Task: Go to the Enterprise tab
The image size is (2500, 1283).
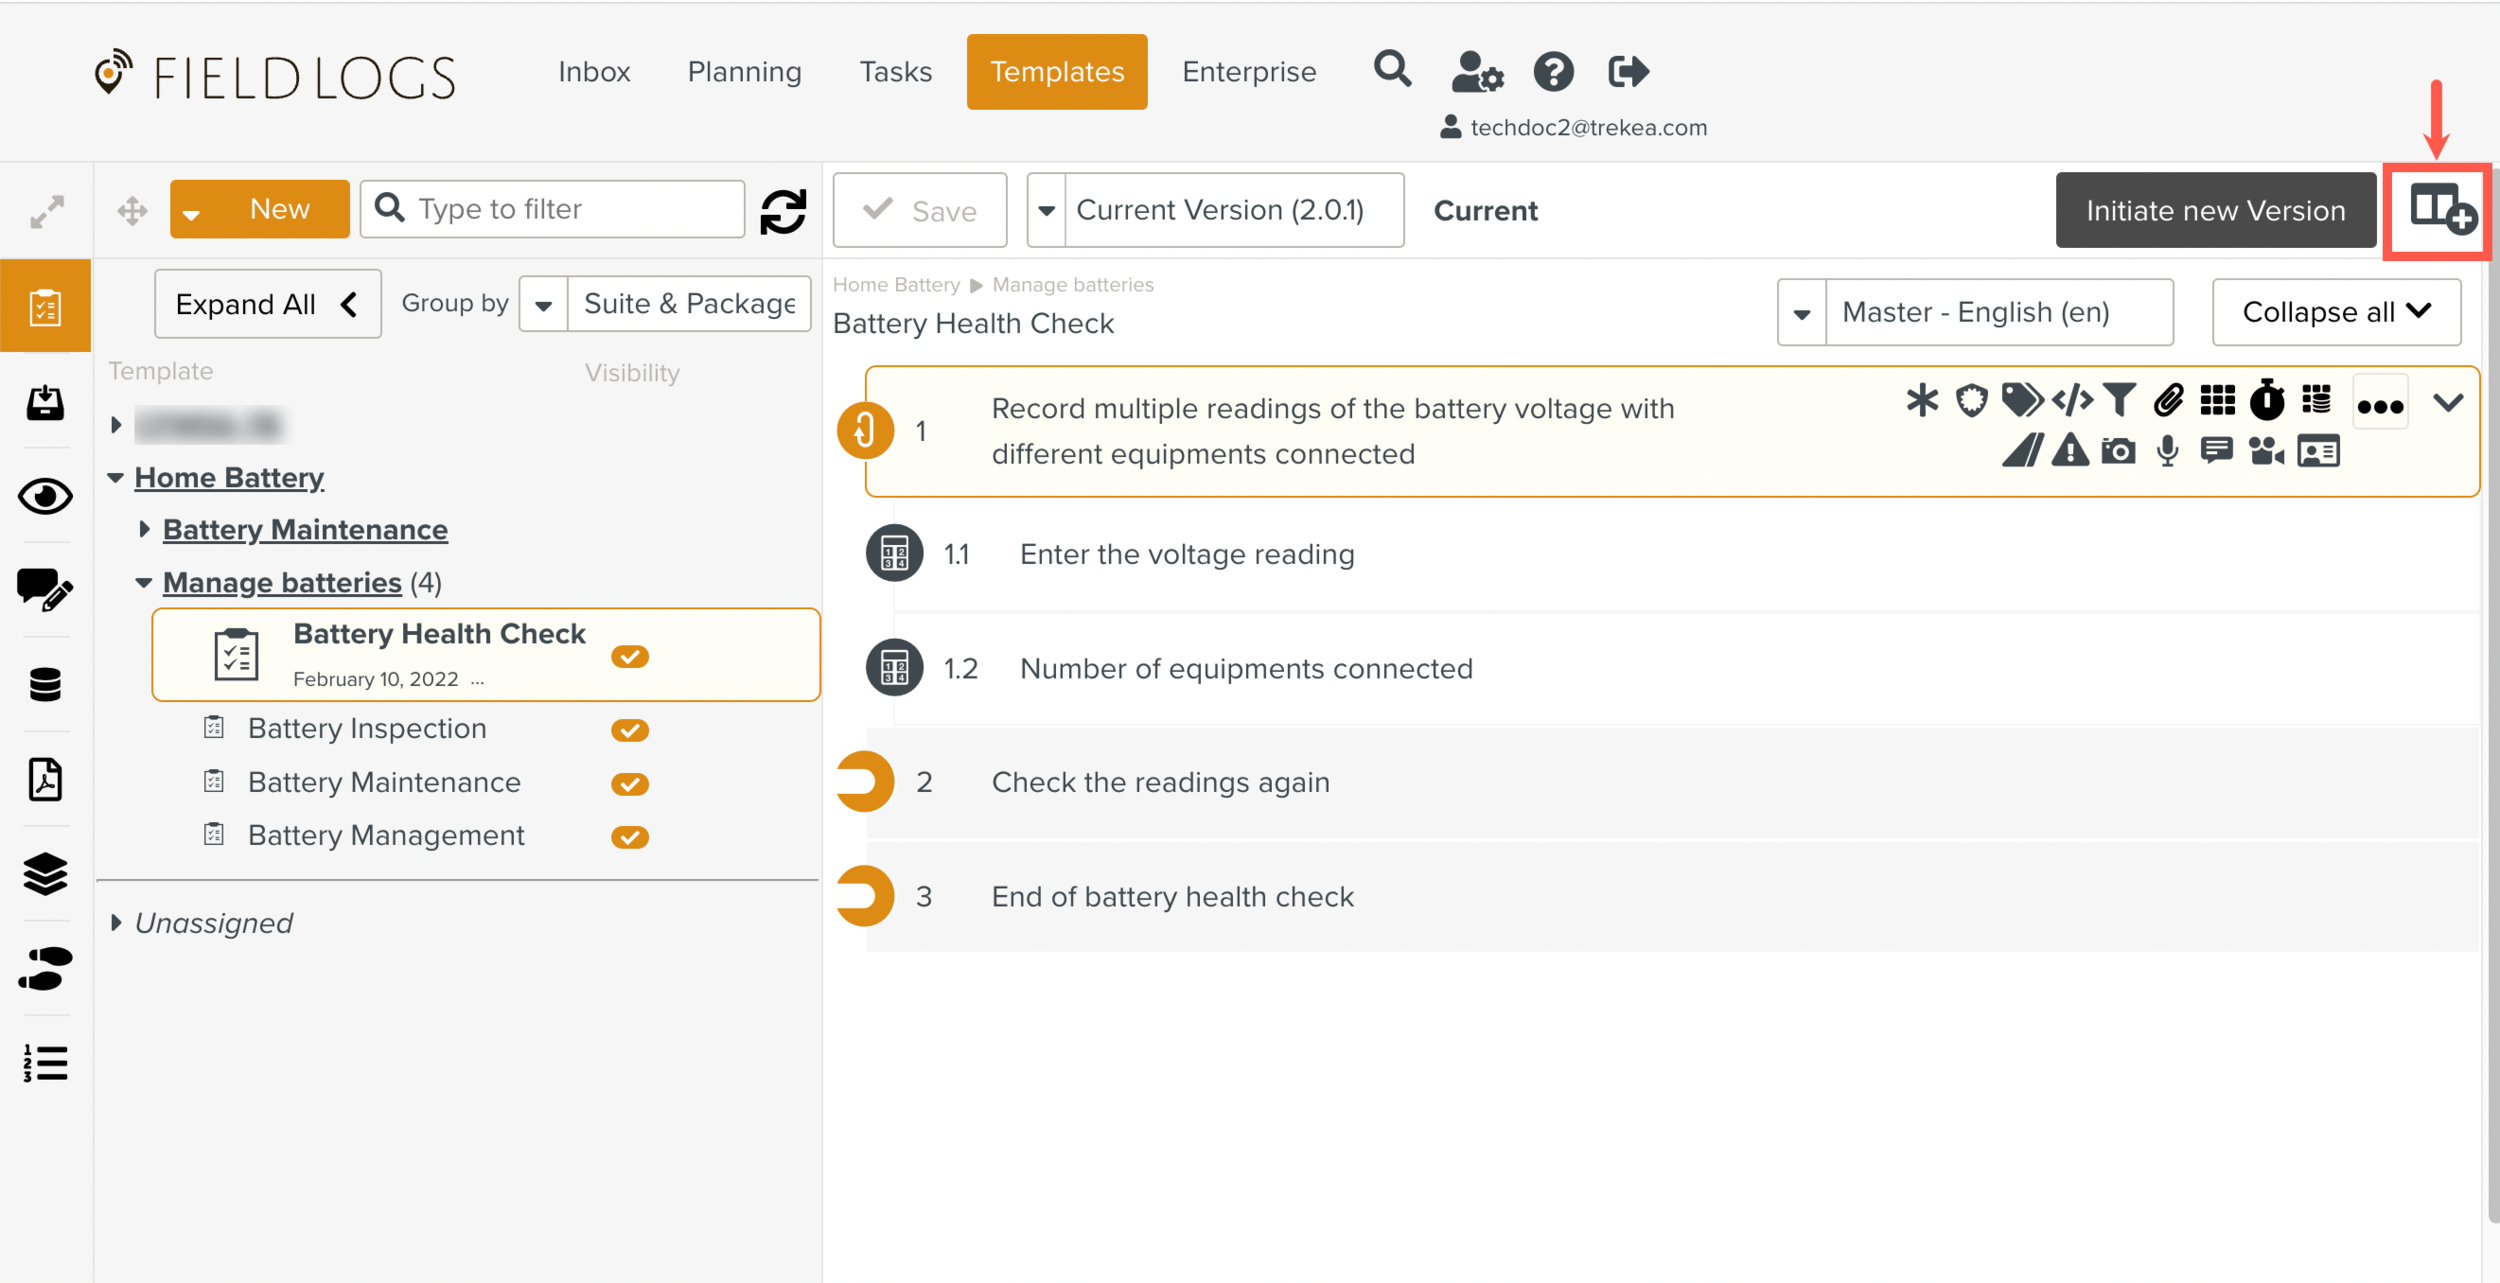Action: [1249, 71]
